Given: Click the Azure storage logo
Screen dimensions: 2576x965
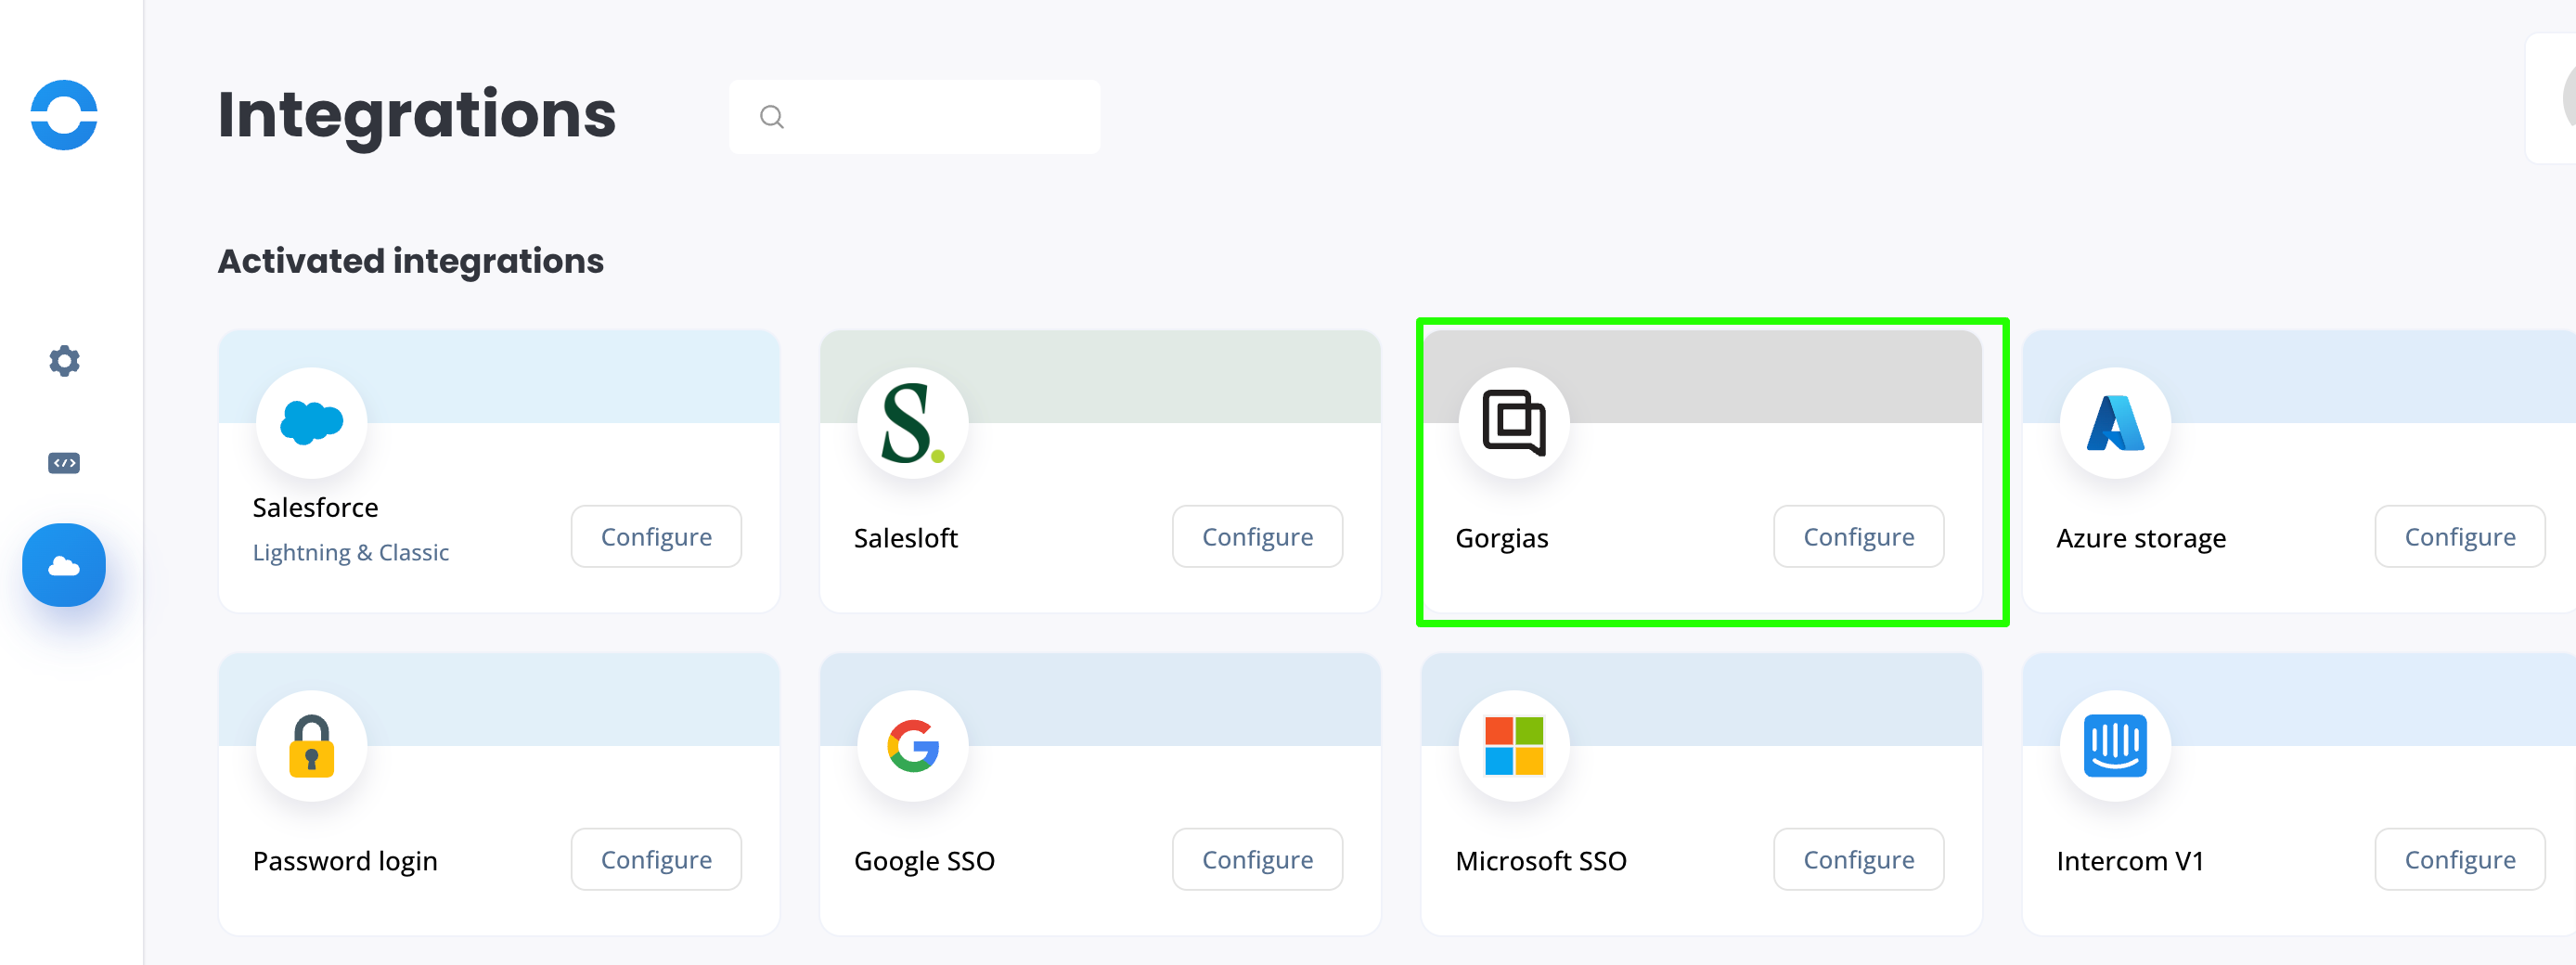Looking at the screenshot, I should [2115, 423].
